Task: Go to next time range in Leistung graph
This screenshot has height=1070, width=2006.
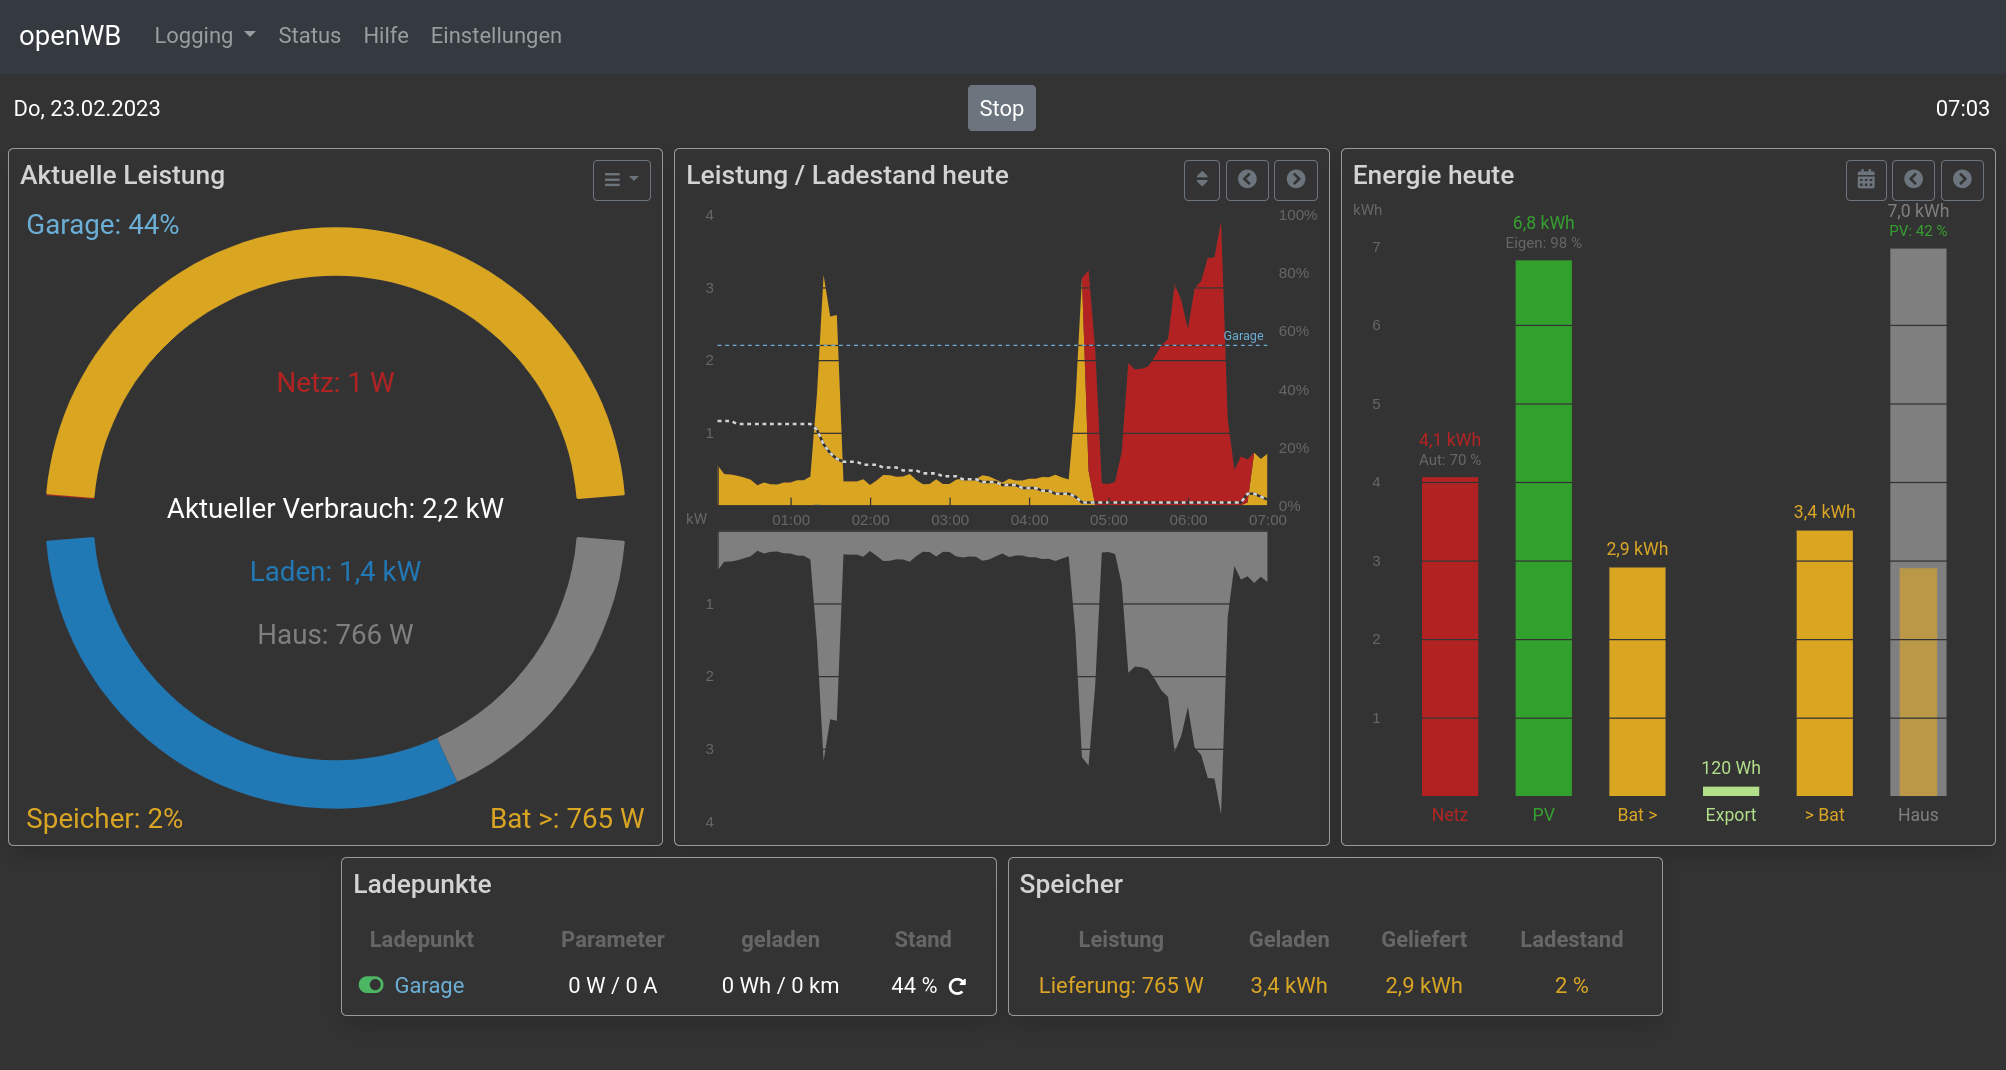Action: [1296, 180]
